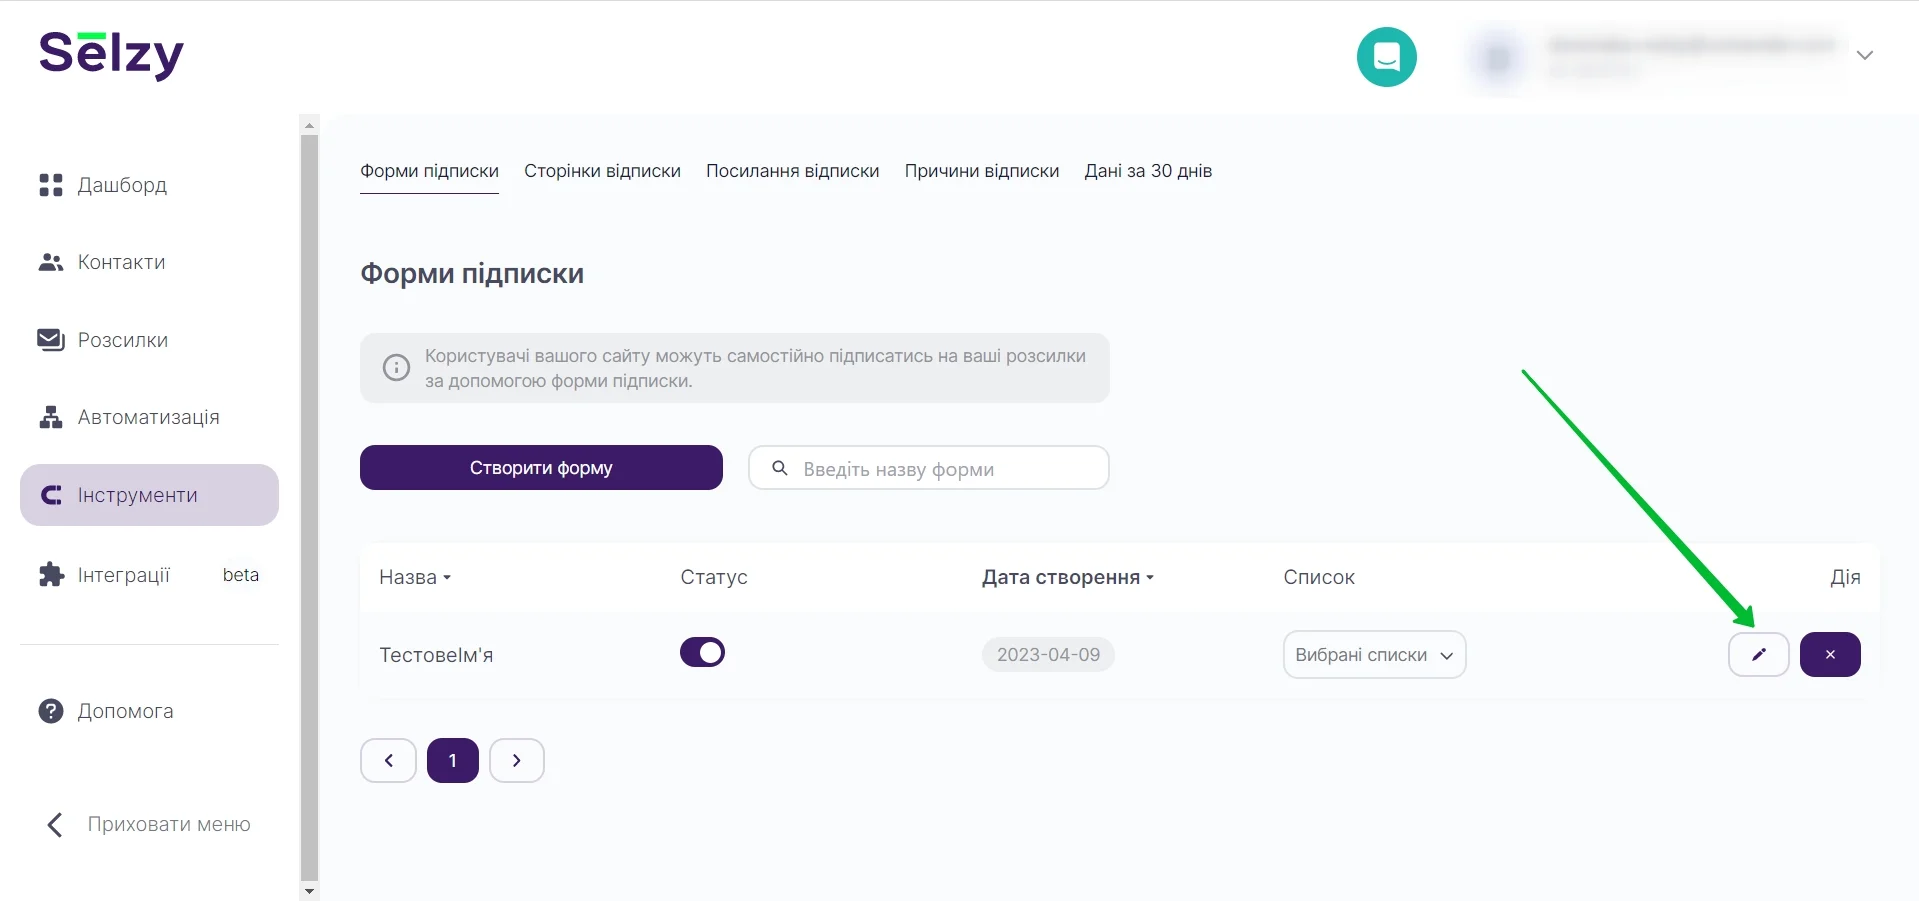Select the Контакти people icon

pyautogui.click(x=51, y=262)
